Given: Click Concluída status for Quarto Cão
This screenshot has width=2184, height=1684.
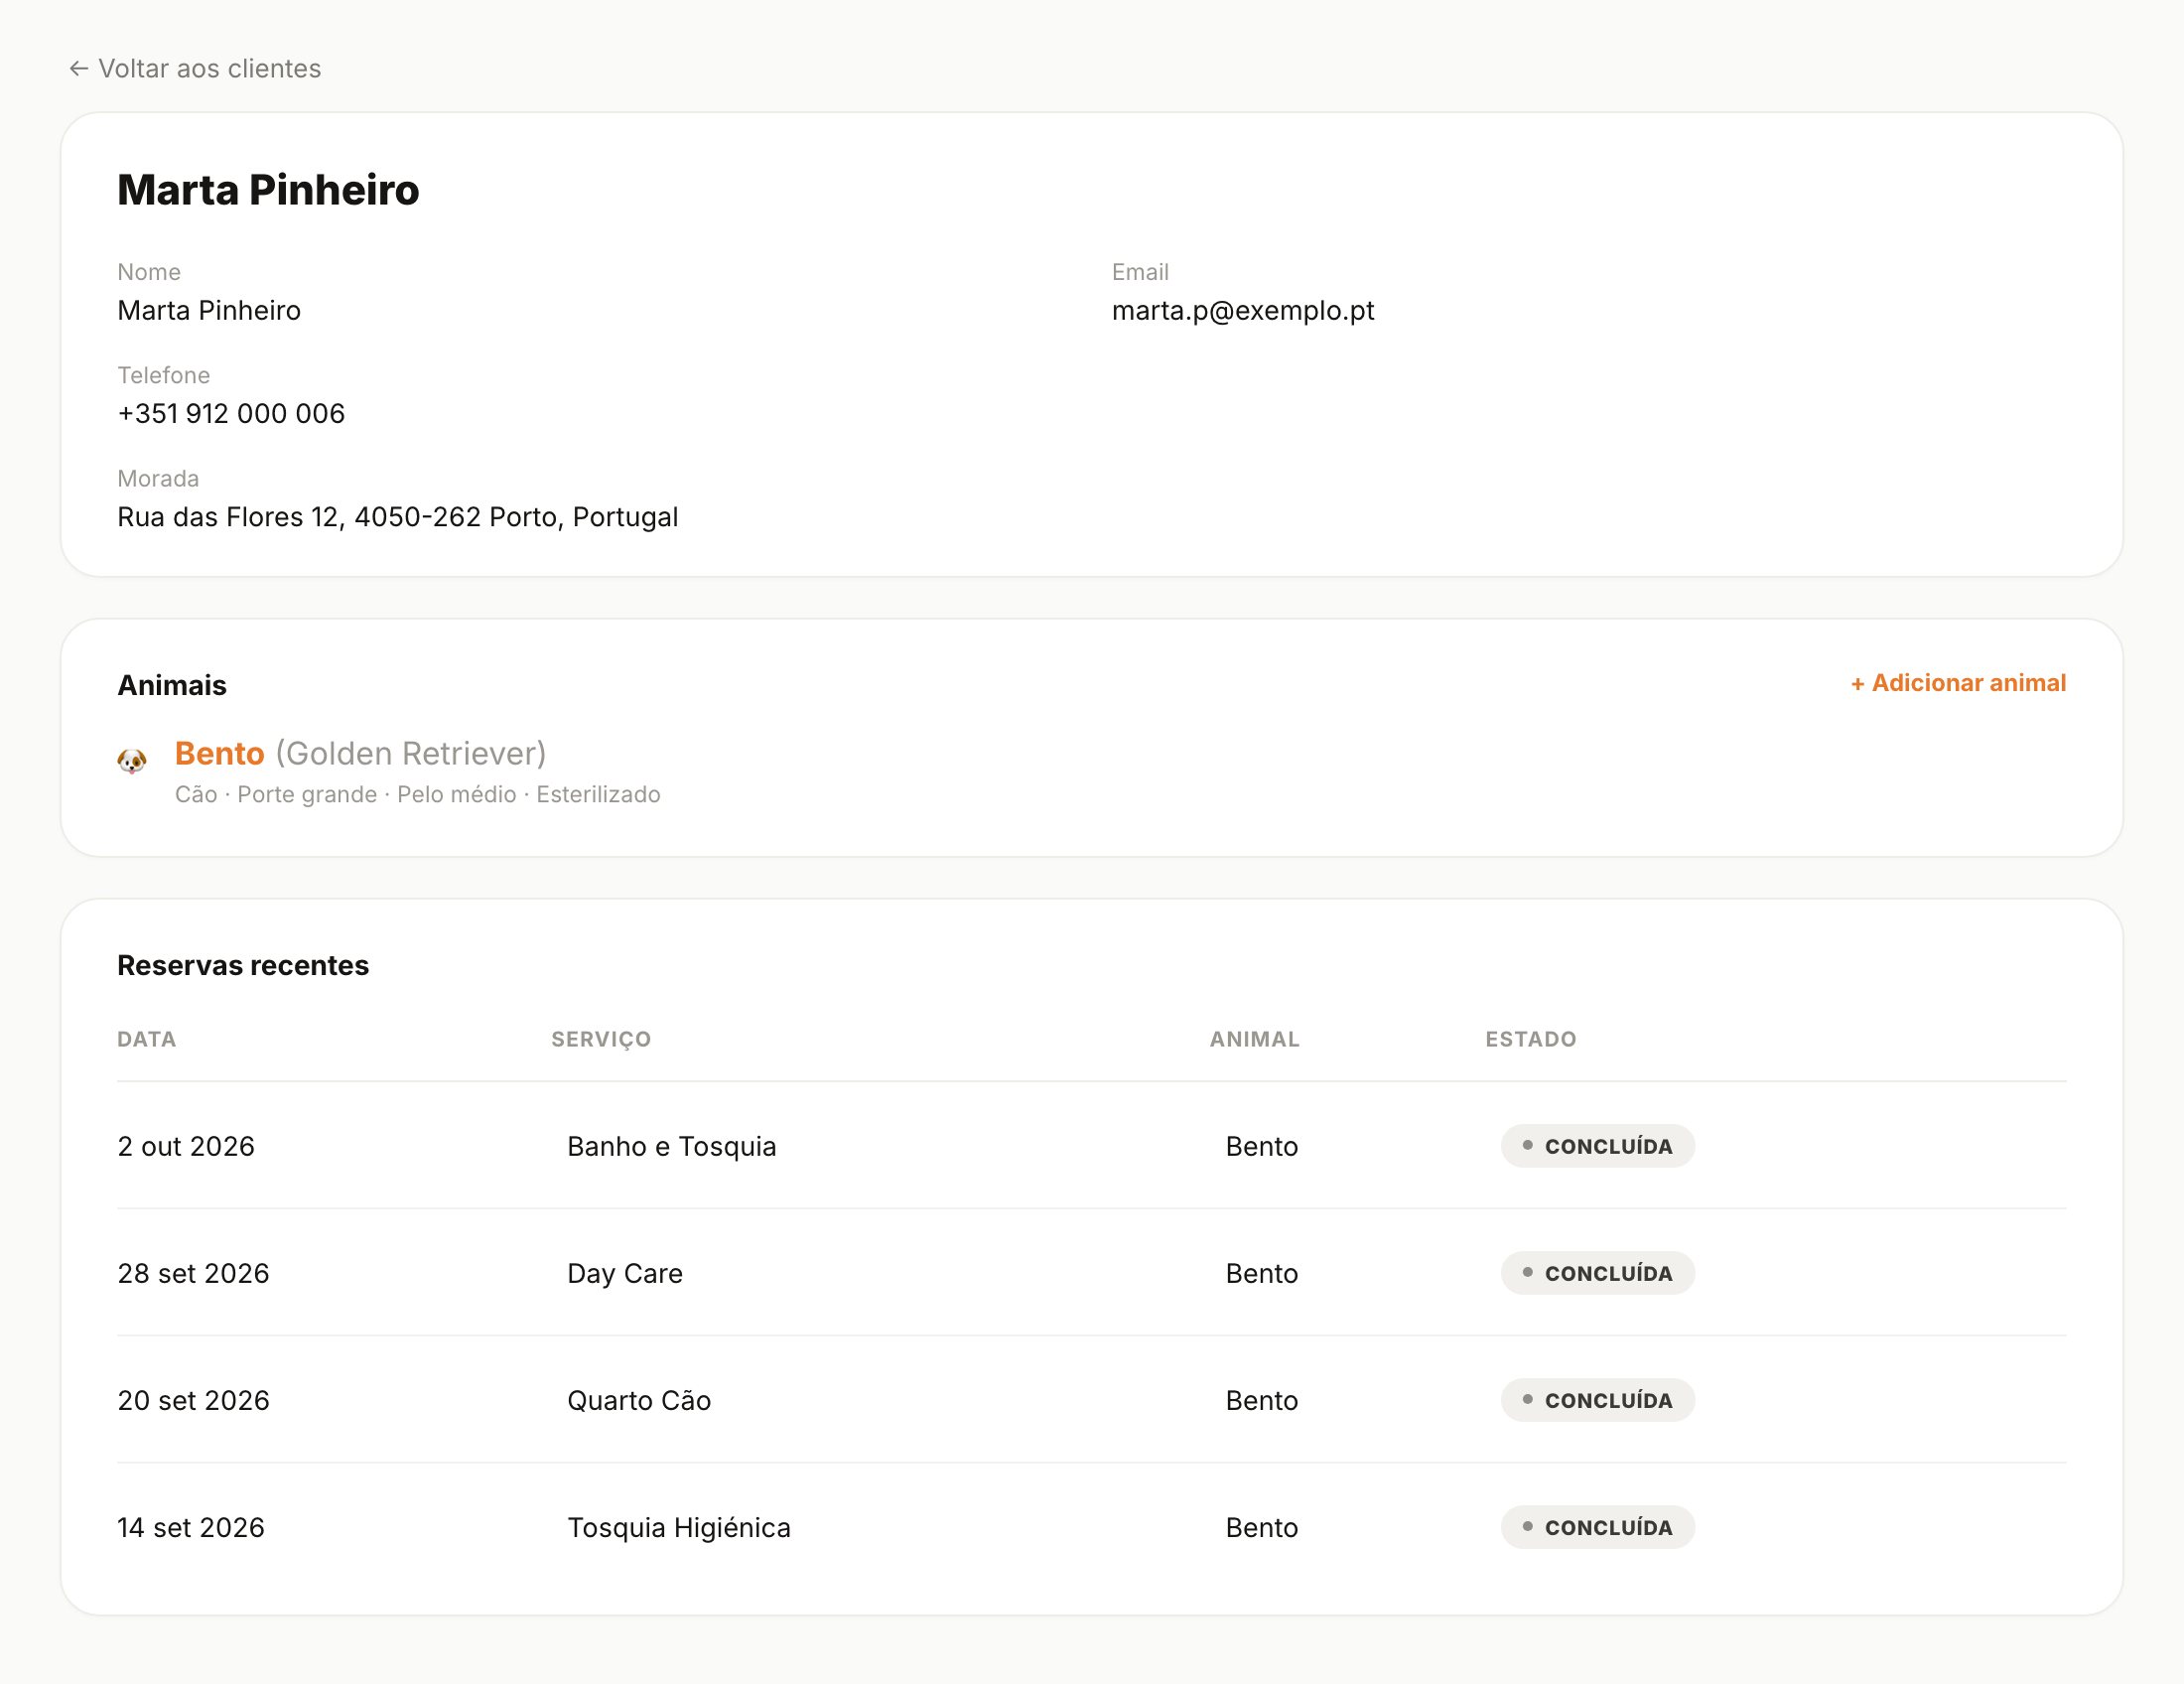Looking at the screenshot, I should 1598,1400.
